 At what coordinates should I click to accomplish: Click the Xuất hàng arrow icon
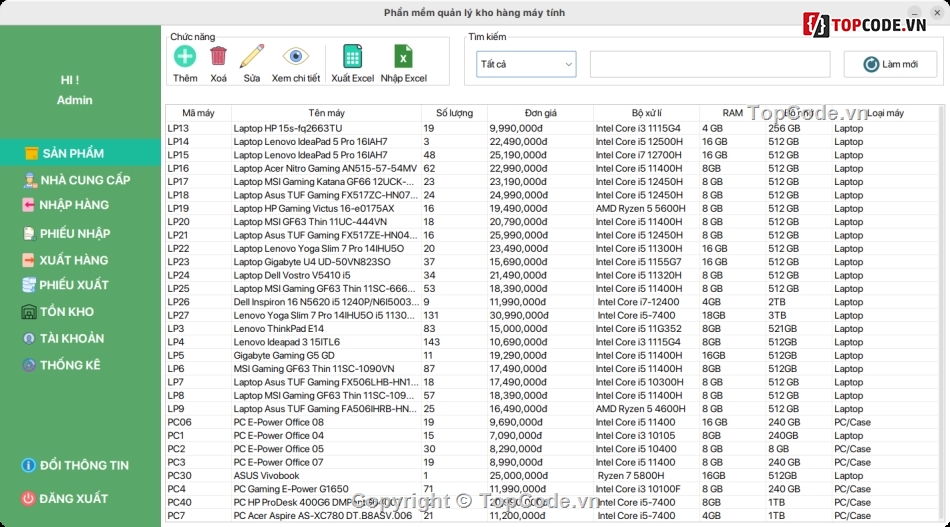click(28, 260)
